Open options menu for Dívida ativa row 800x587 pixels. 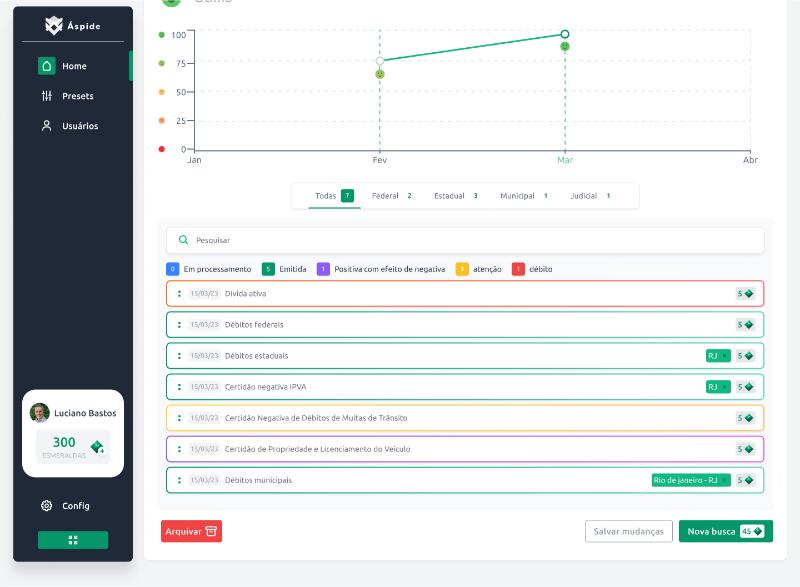pos(179,294)
